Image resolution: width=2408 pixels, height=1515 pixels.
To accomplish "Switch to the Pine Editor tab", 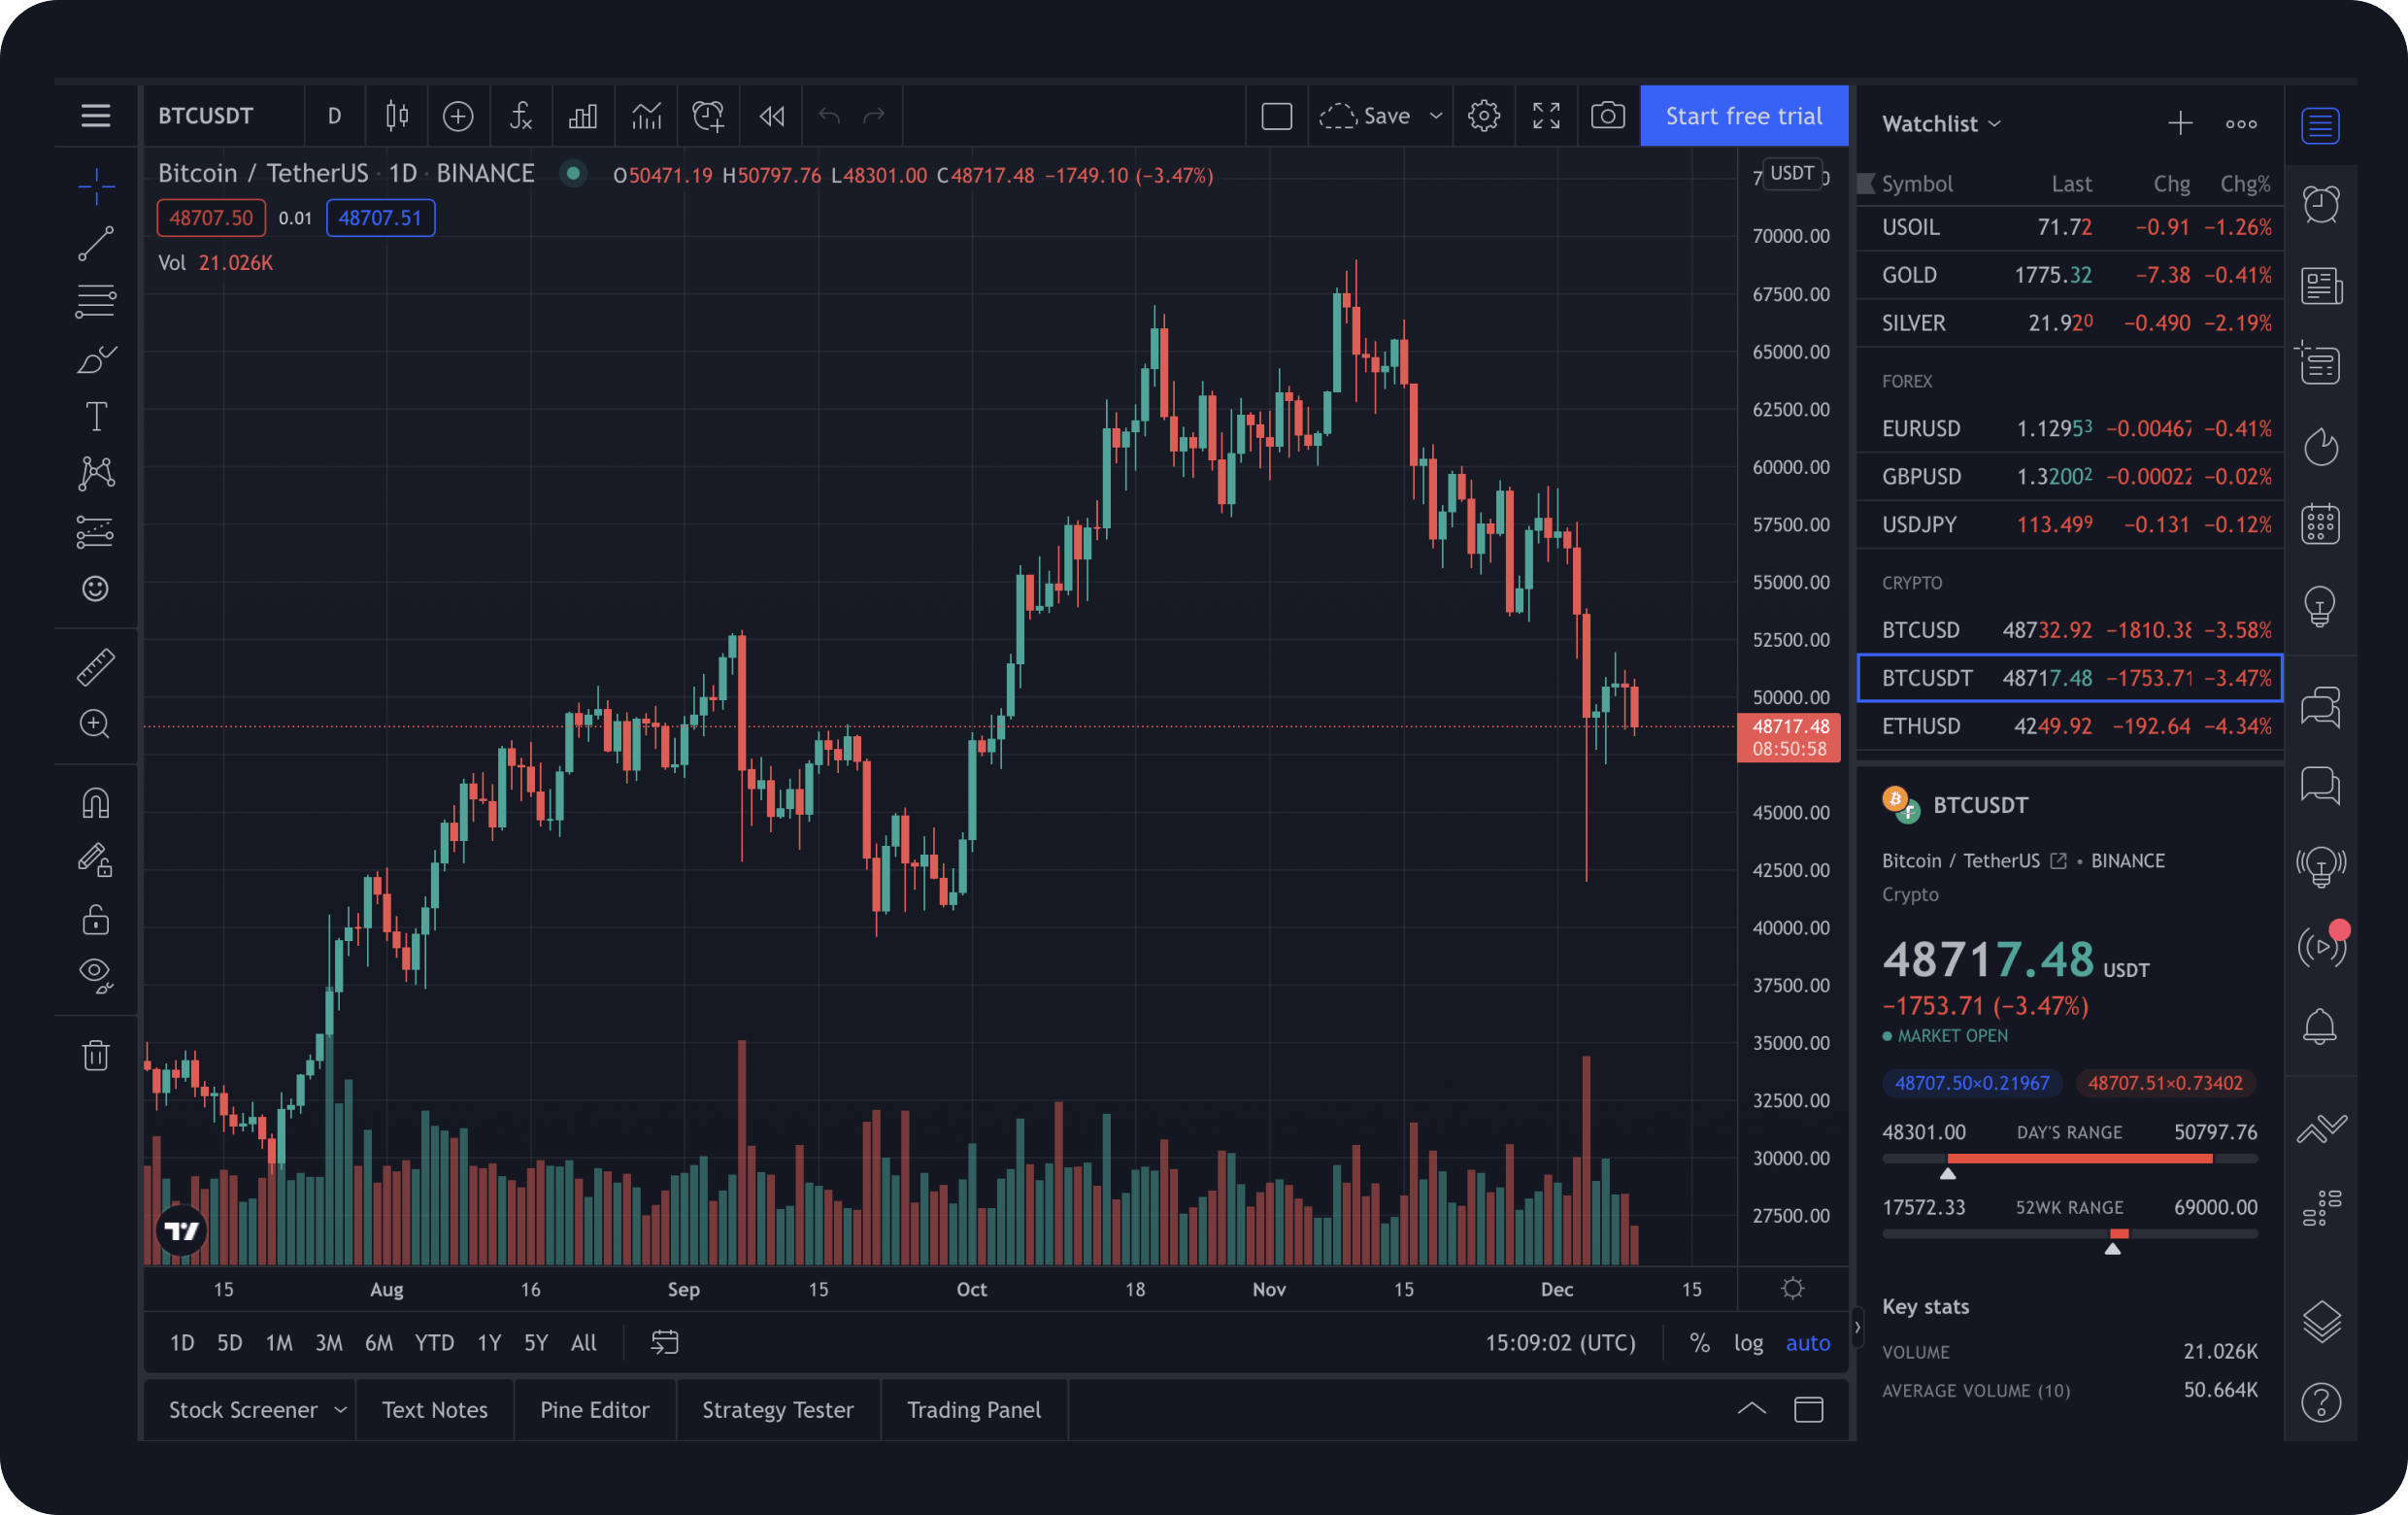I will click(x=595, y=1410).
